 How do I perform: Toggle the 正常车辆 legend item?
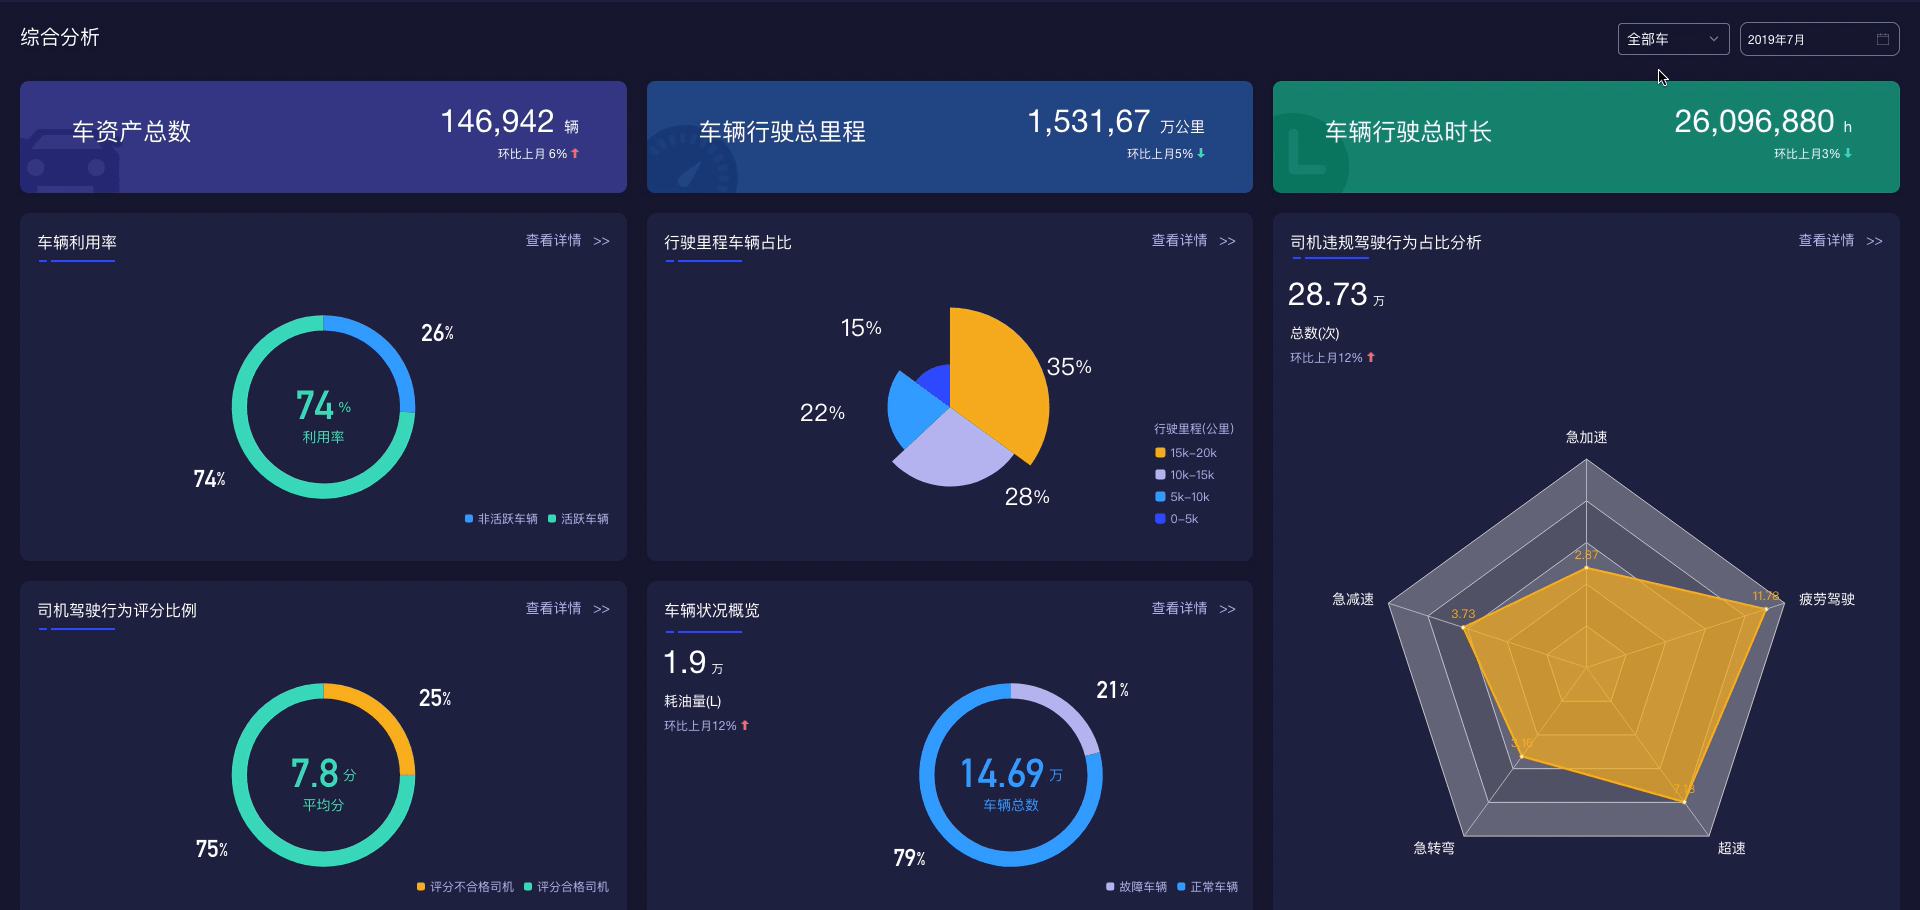point(1207,887)
